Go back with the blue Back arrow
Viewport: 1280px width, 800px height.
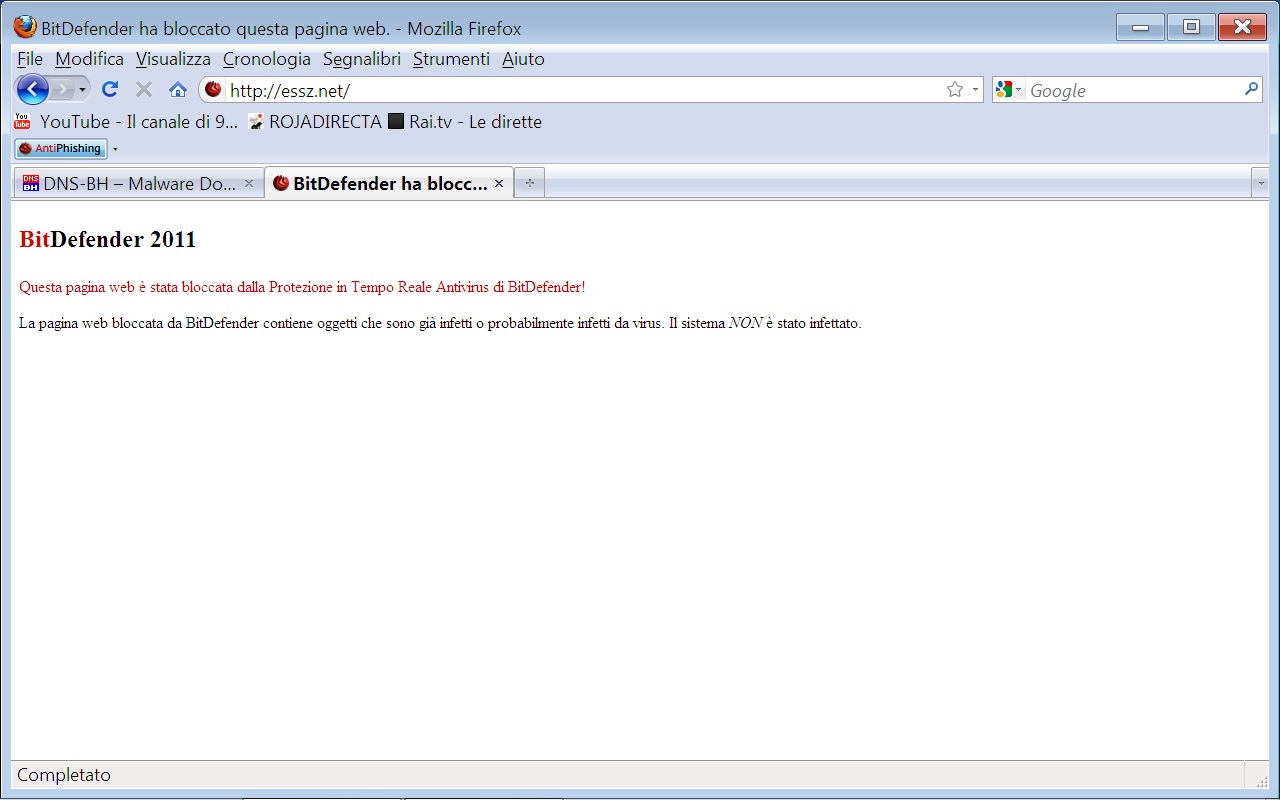(x=32, y=90)
